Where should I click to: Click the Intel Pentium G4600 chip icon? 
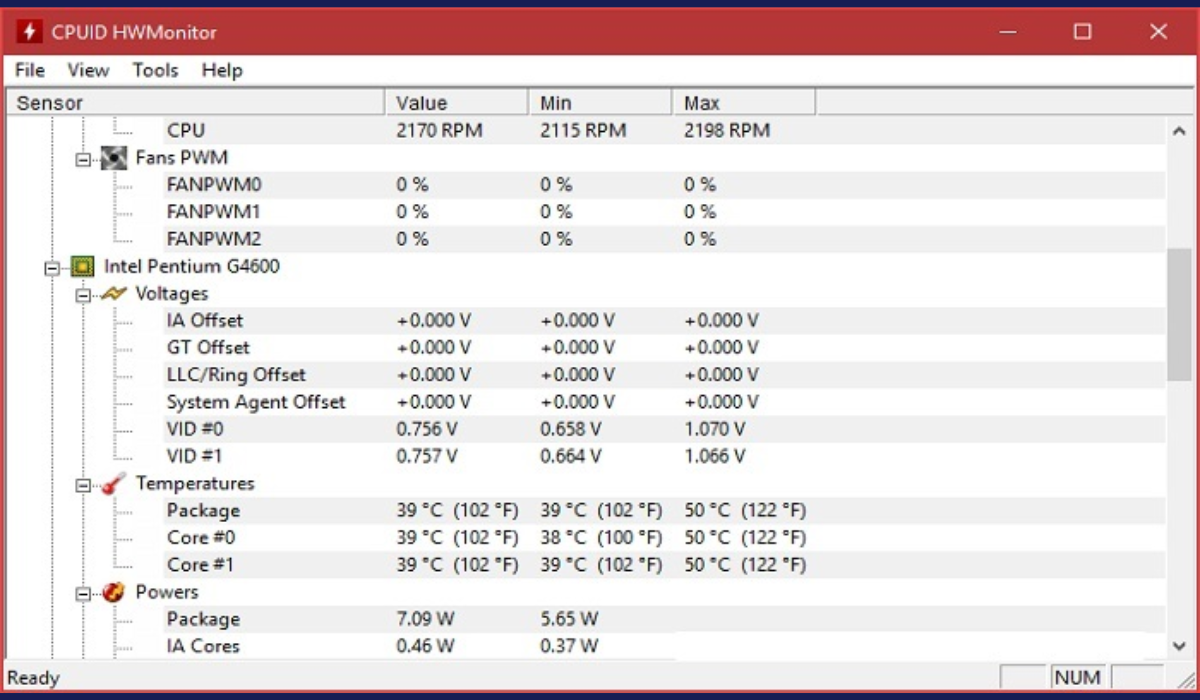click(x=82, y=267)
